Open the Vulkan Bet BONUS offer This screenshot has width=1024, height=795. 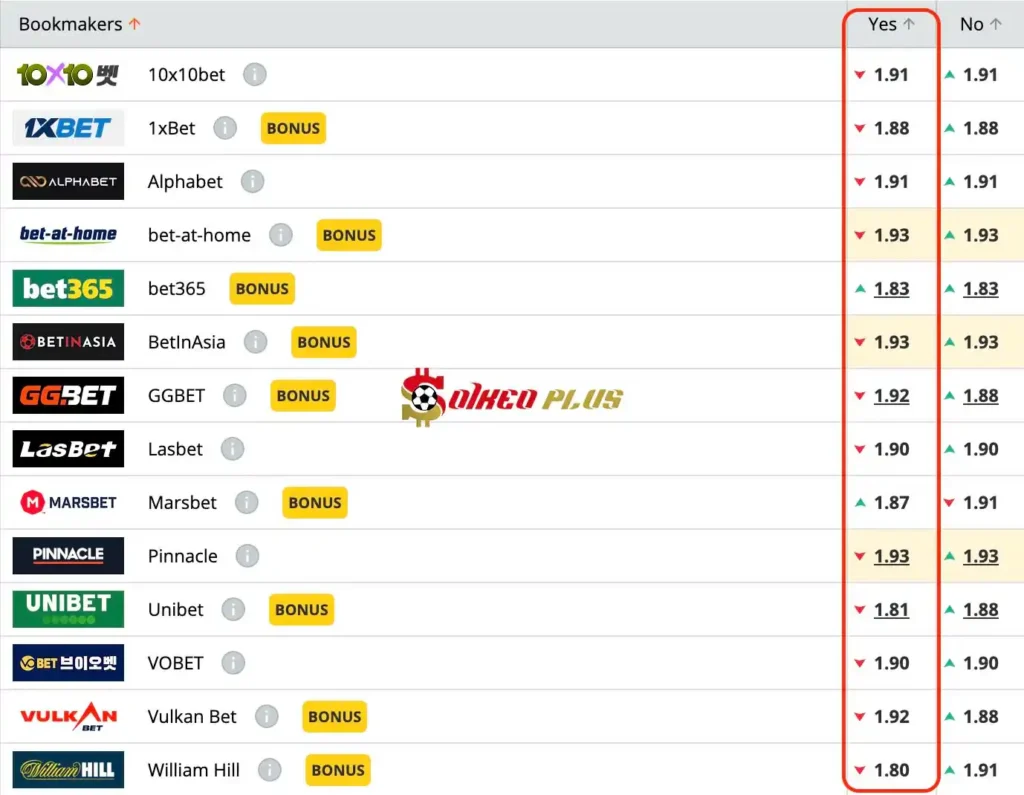(335, 717)
